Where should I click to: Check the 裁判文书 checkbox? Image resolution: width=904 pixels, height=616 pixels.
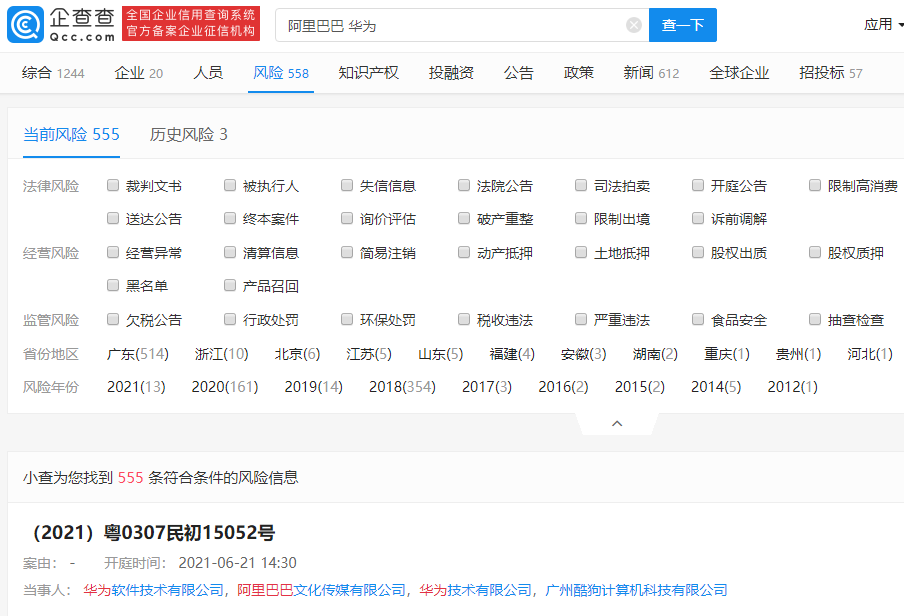[x=114, y=185]
